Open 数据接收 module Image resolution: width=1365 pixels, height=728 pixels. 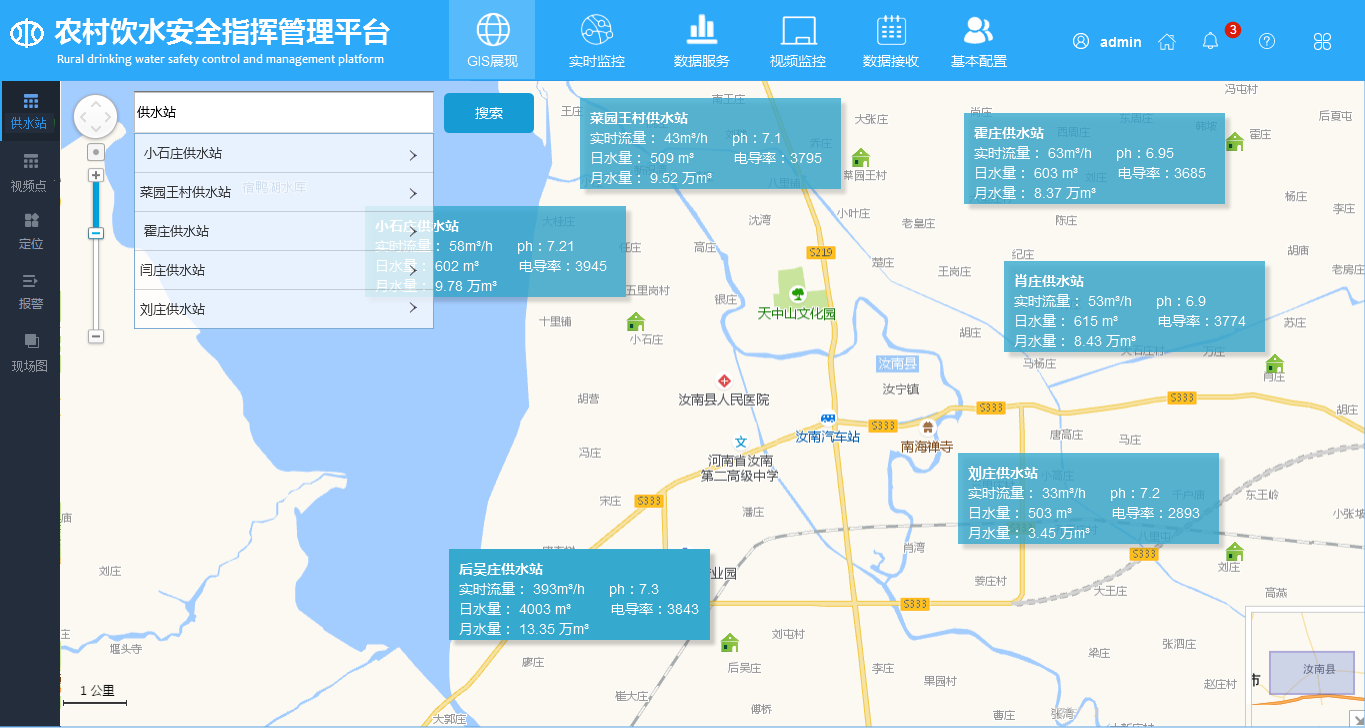891,40
